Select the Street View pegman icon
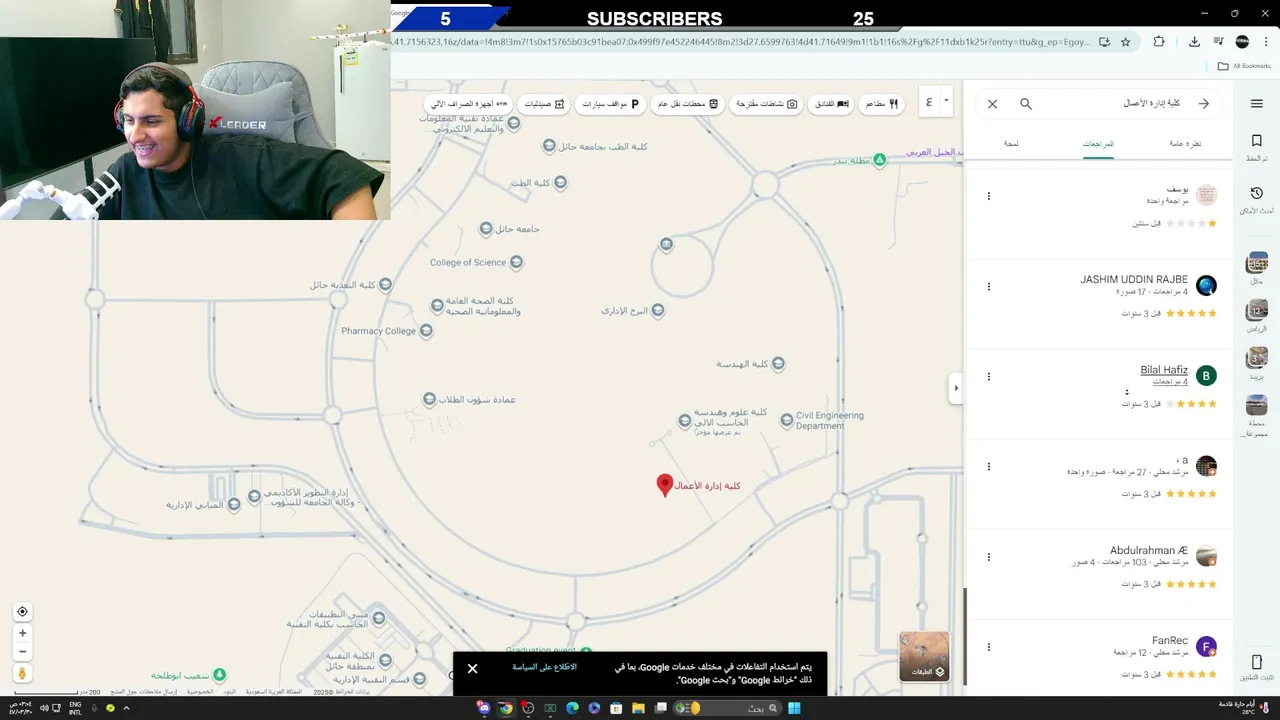This screenshot has height=720, width=1280. (x=22, y=674)
